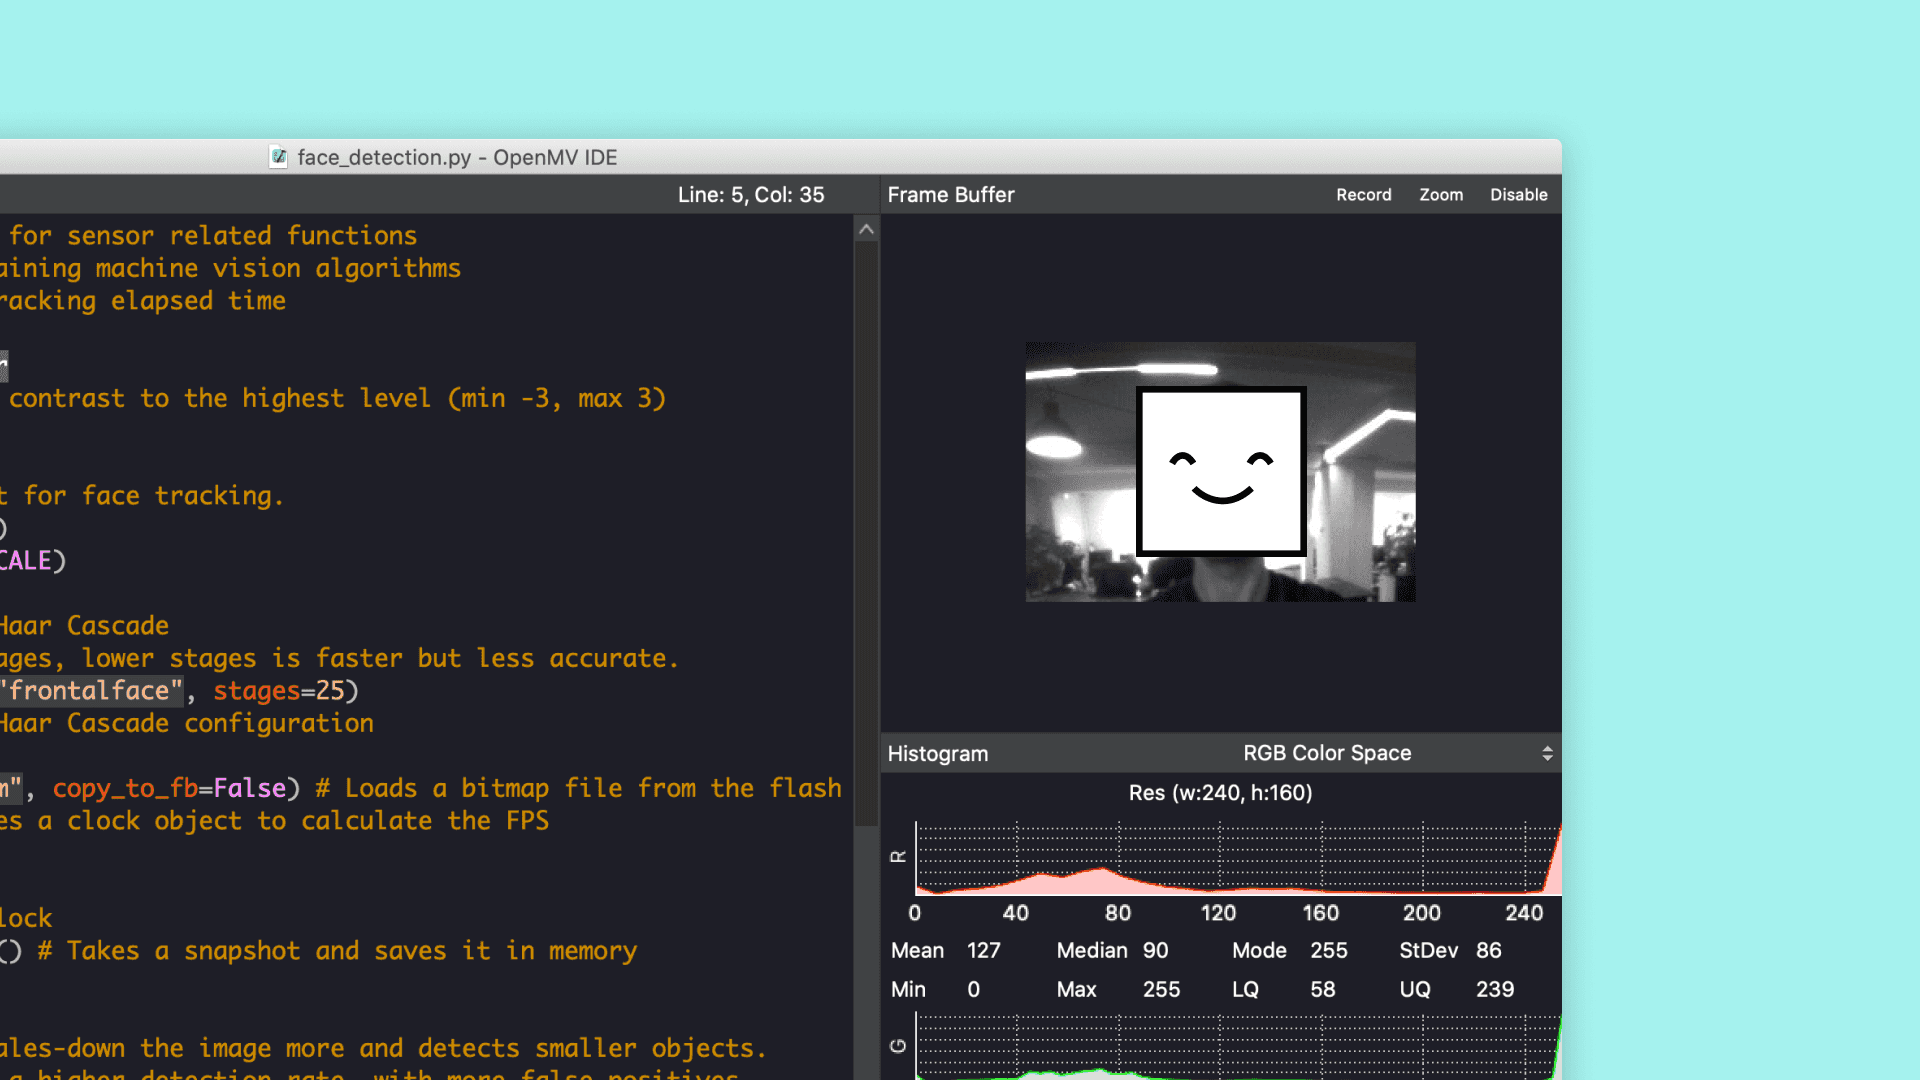Click the smiley face overlay in the frame buffer
This screenshot has width=1920, height=1080.
coord(1220,471)
